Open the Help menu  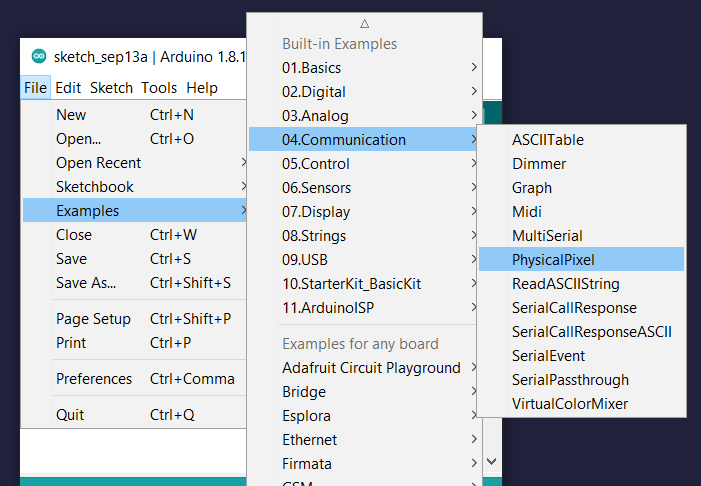[202, 88]
